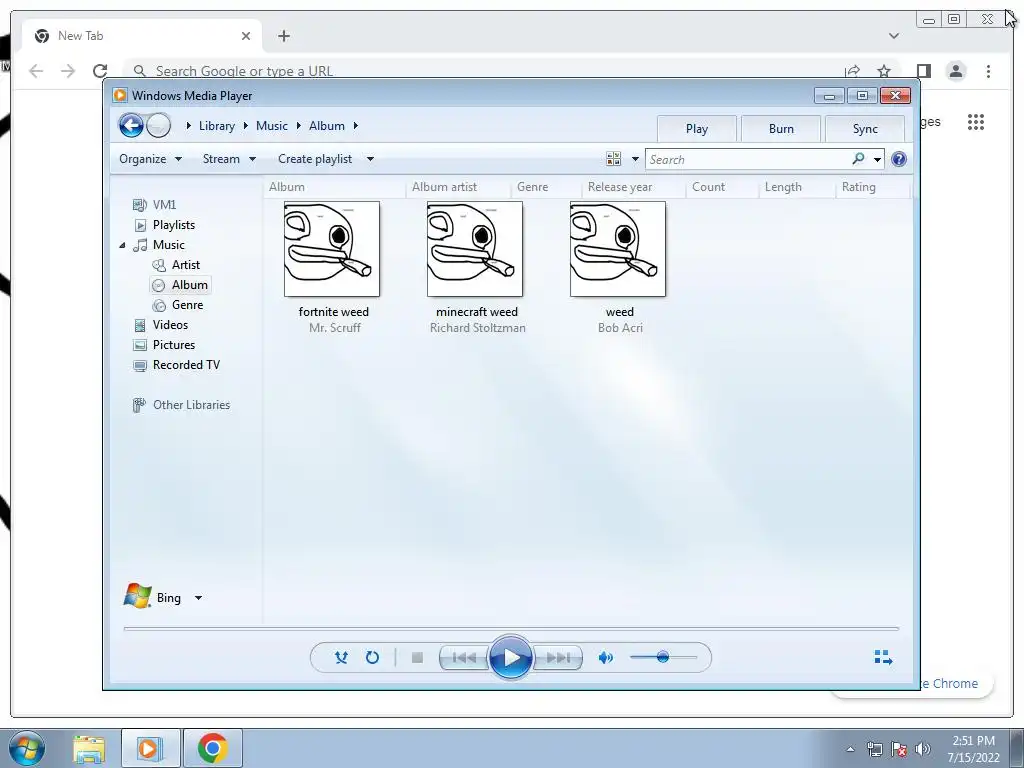The image size is (1024, 768).
Task: Click the taskbar volume speaker icon
Action: tap(922, 749)
